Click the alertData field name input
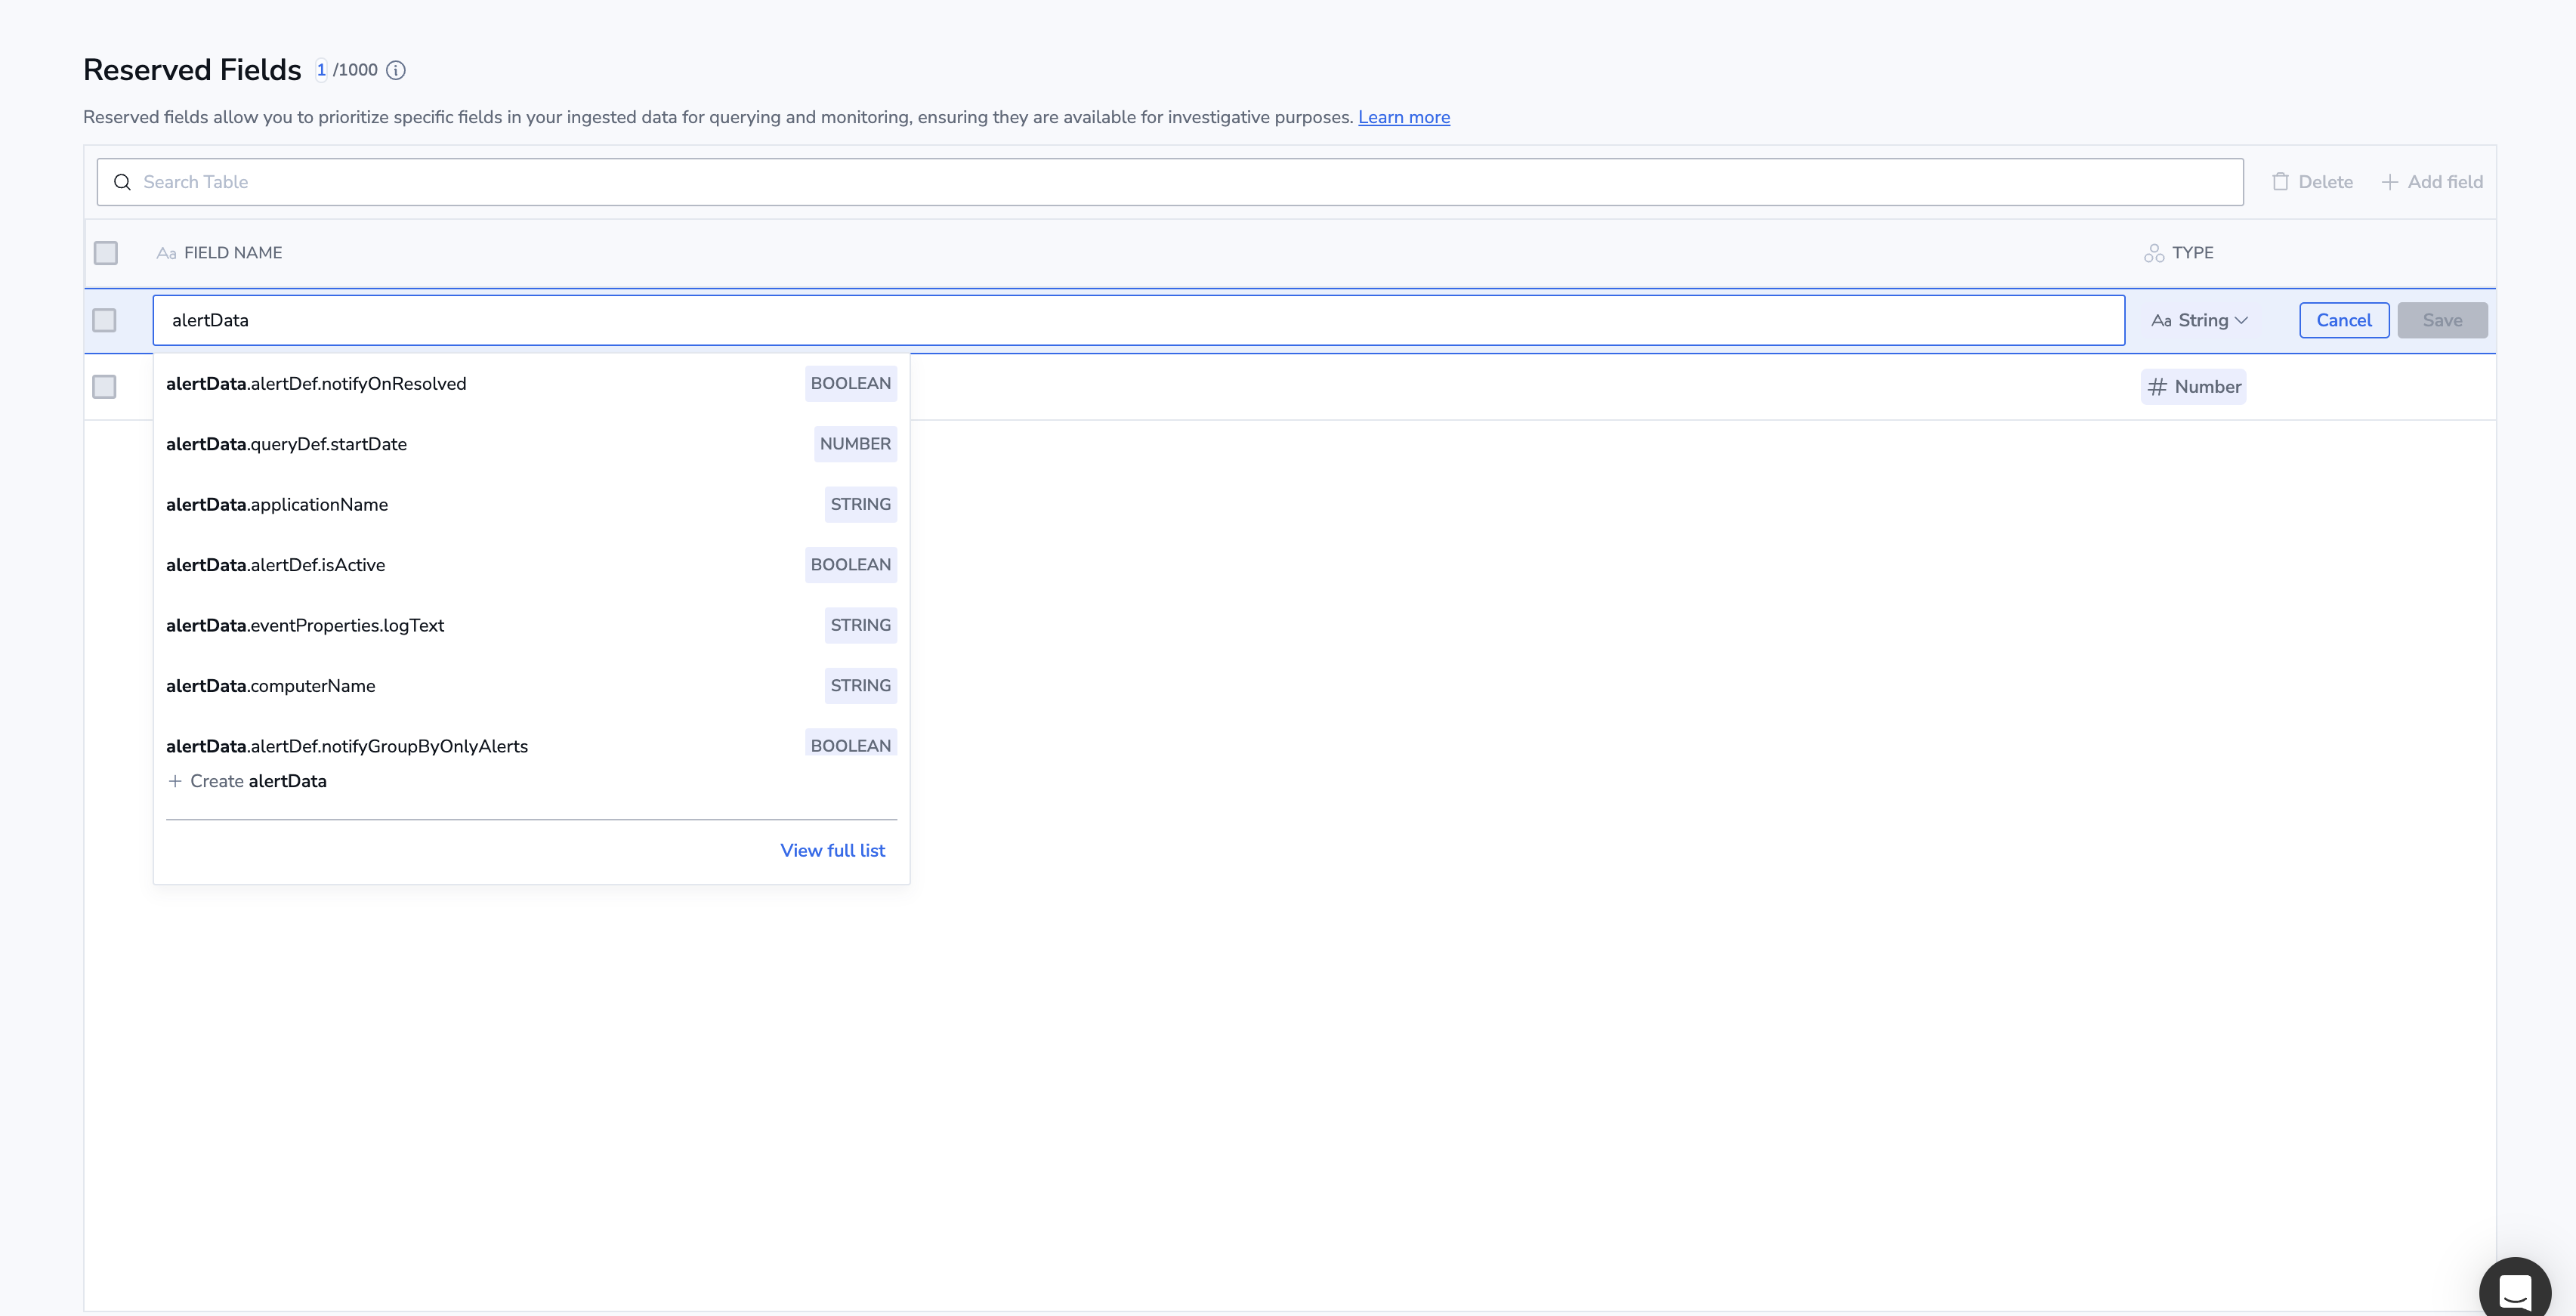This screenshot has width=2576, height=1316. pos(1138,320)
